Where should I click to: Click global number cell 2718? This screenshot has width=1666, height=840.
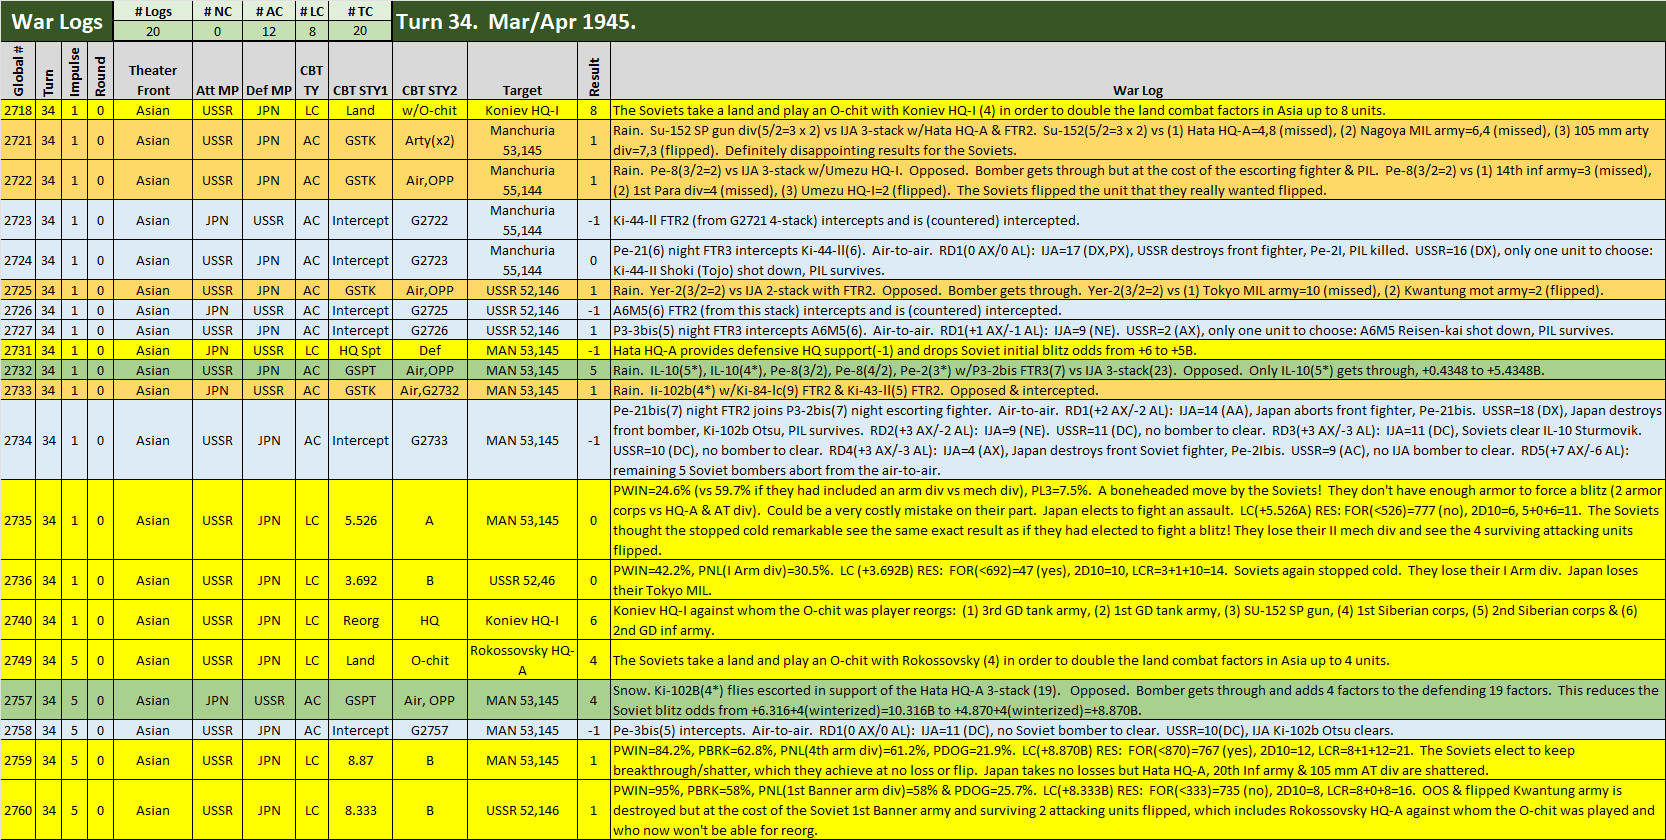tap(18, 110)
